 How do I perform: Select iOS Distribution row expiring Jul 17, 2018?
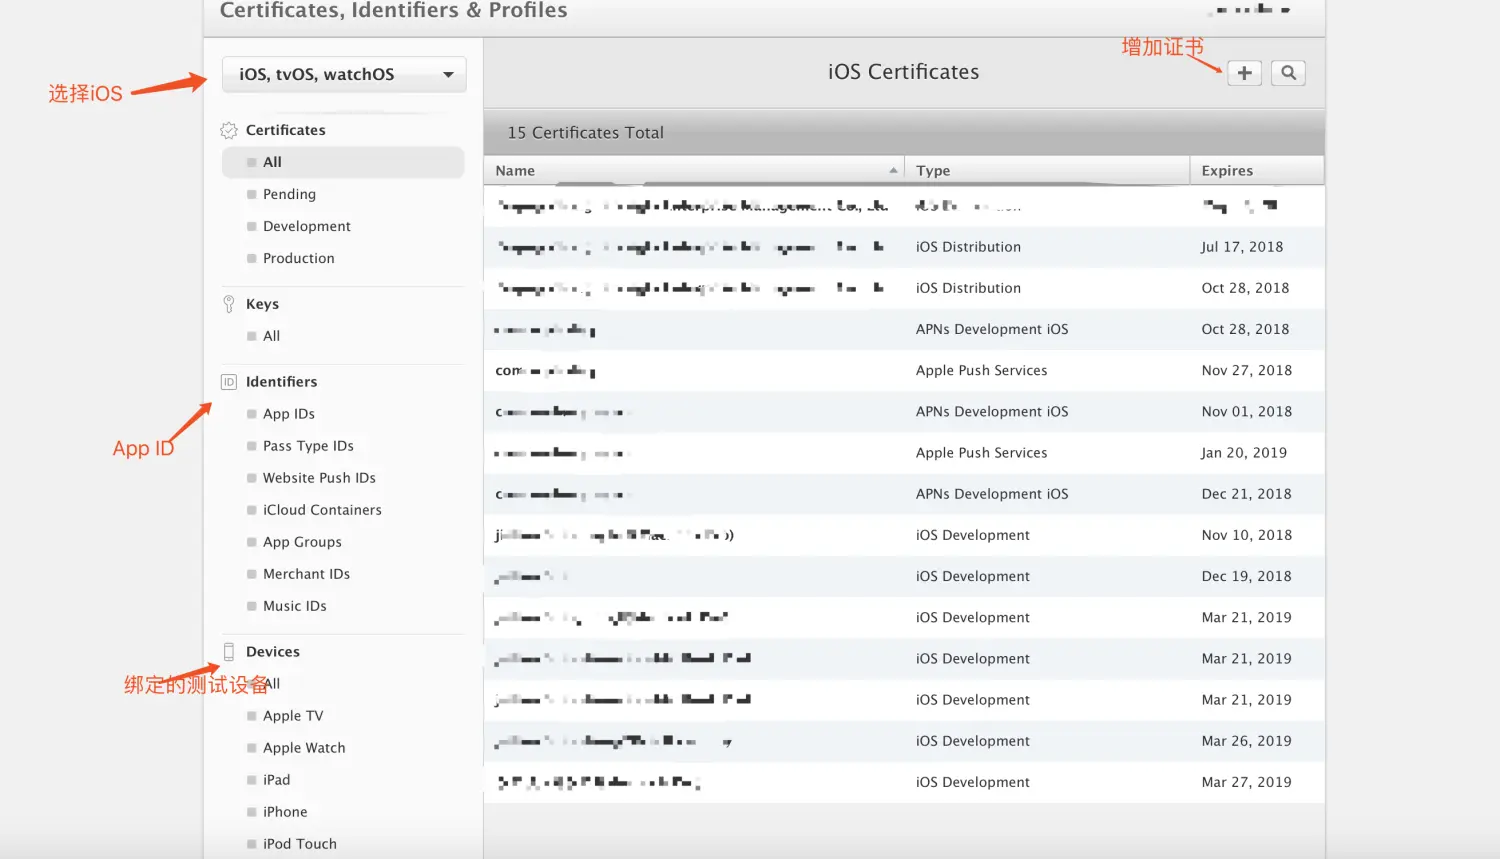tap(904, 247)
